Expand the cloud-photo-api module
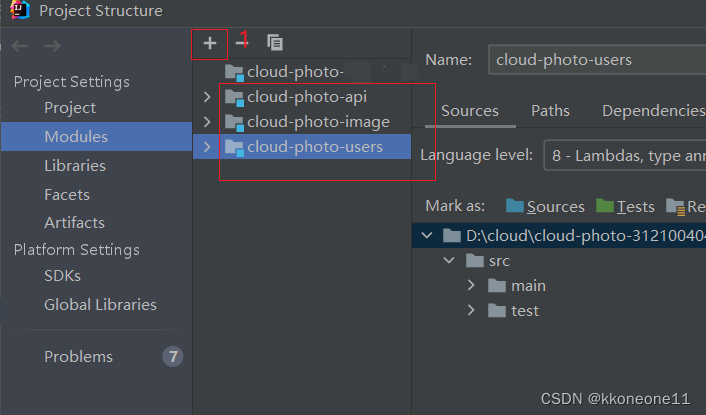 [207, 97]
